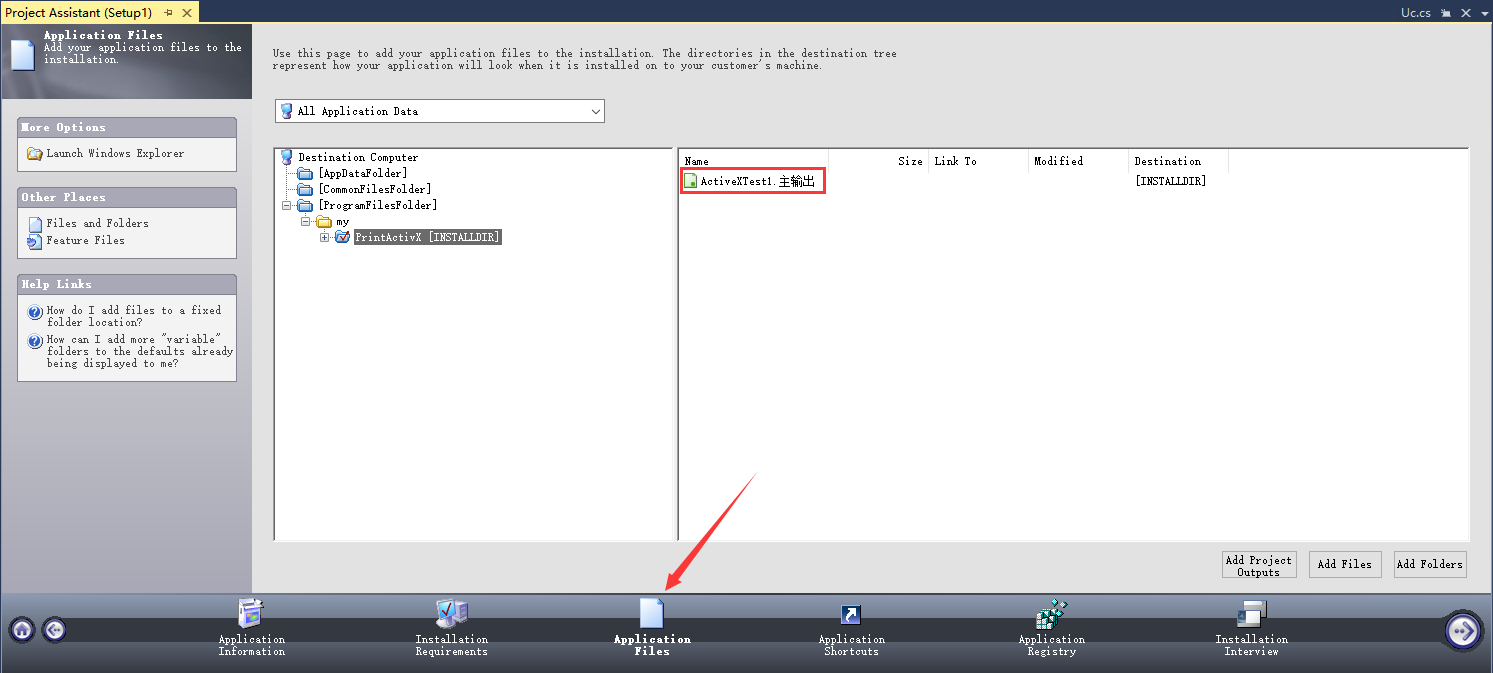
Task: Select the 'my' folder tree item
Action: click(x=343, y=222)
